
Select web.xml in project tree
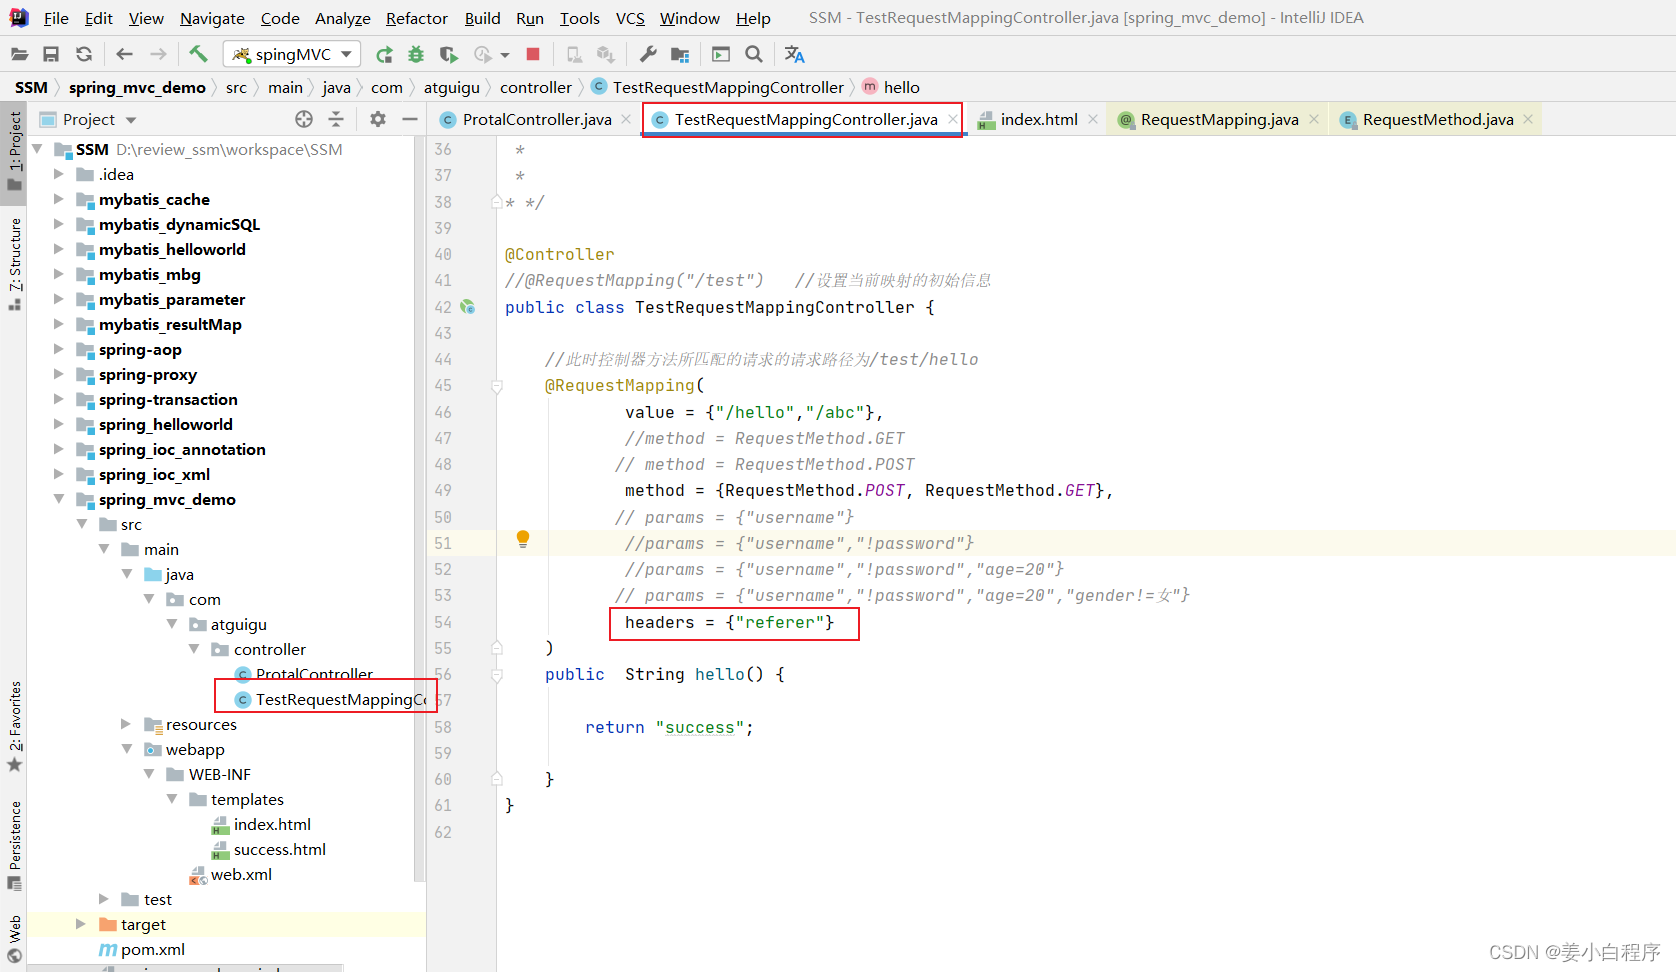click(x=231, y=874)
